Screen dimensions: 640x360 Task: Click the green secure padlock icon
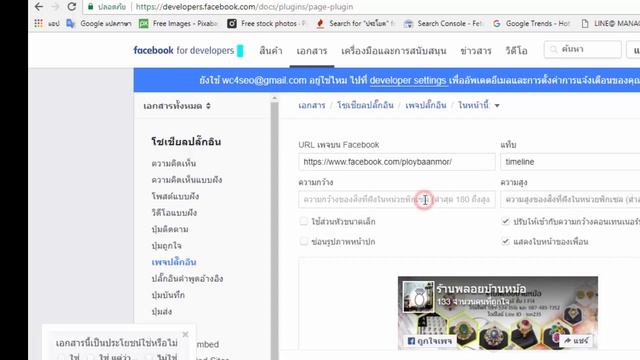tap(91, 7)
